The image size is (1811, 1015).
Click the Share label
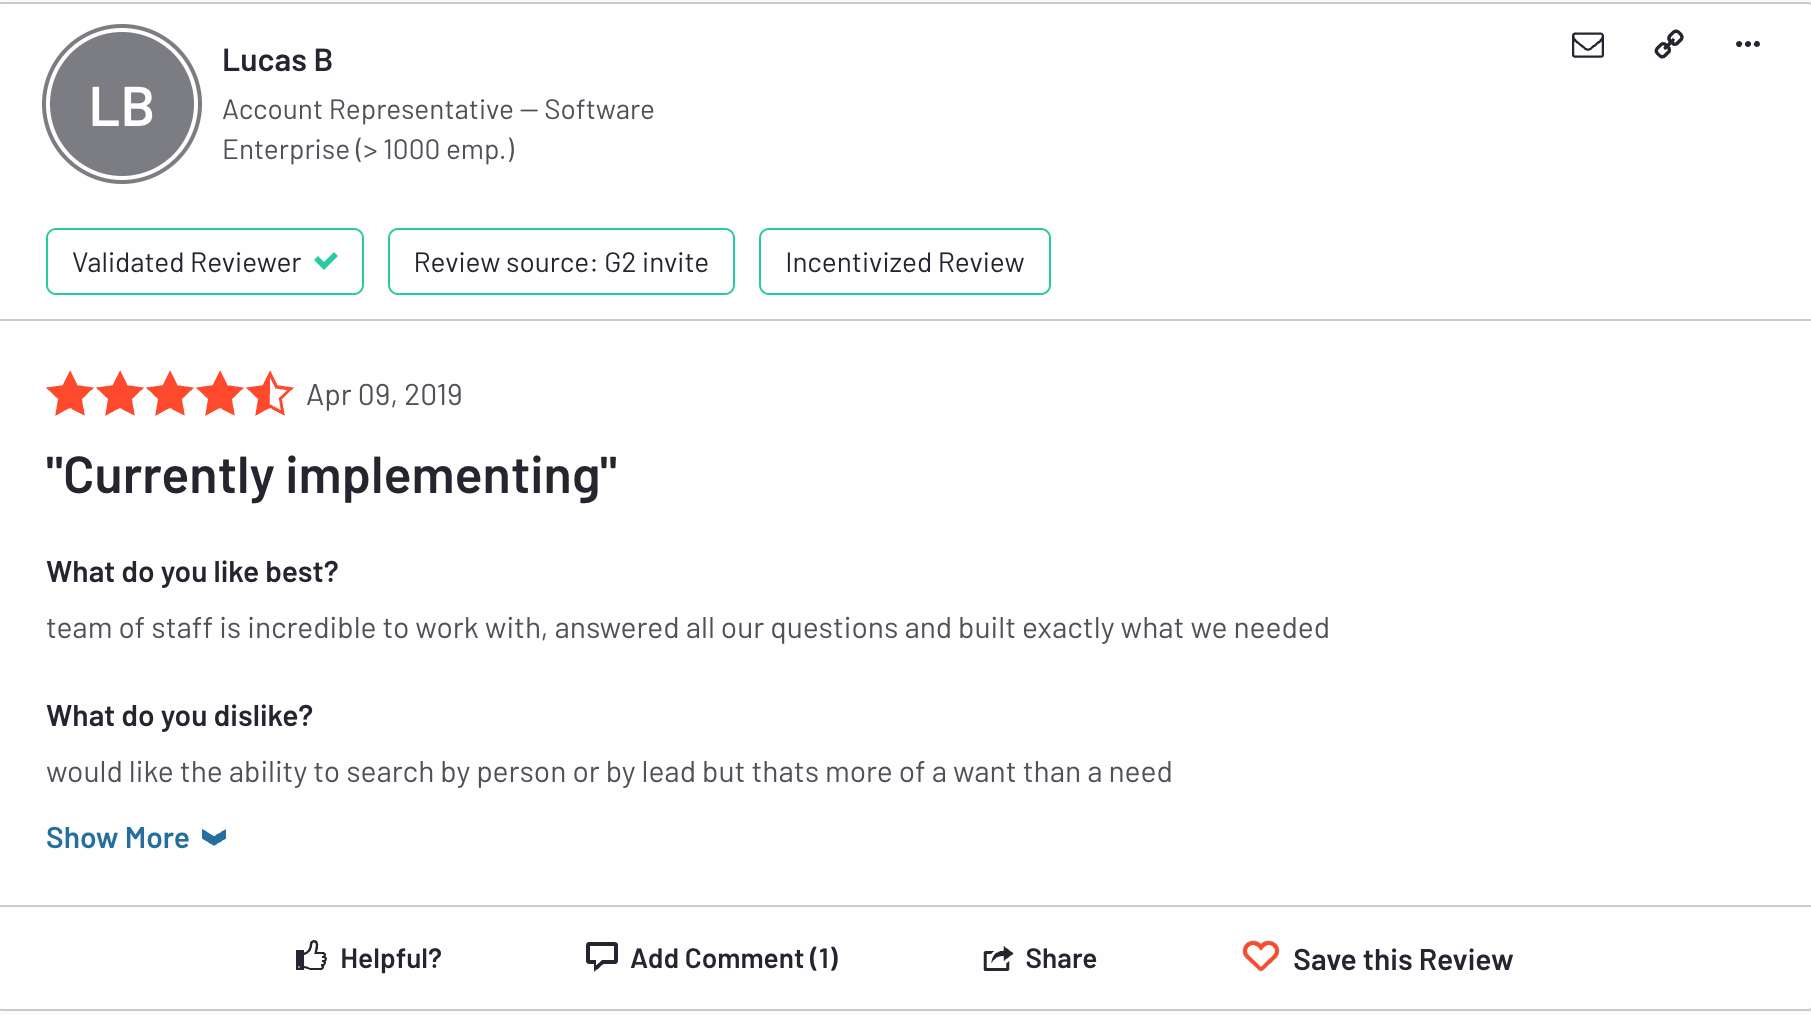pyautogui.click(x=1061, y=959)
